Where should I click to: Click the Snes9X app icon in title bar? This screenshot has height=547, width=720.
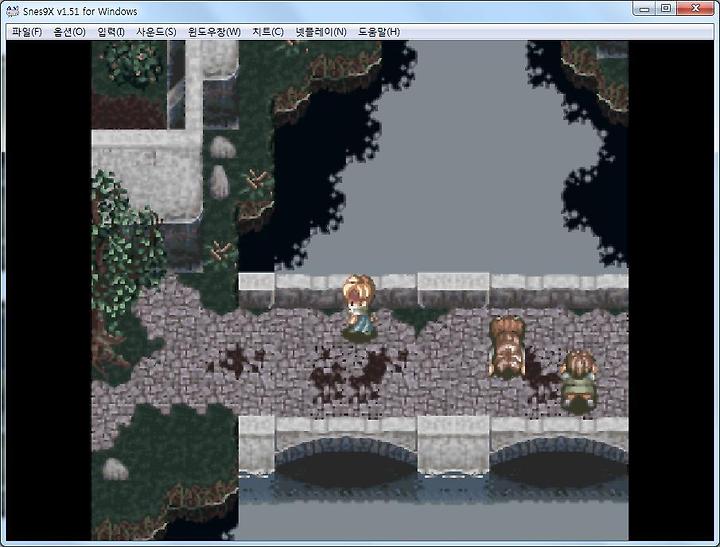coord(12,11)
